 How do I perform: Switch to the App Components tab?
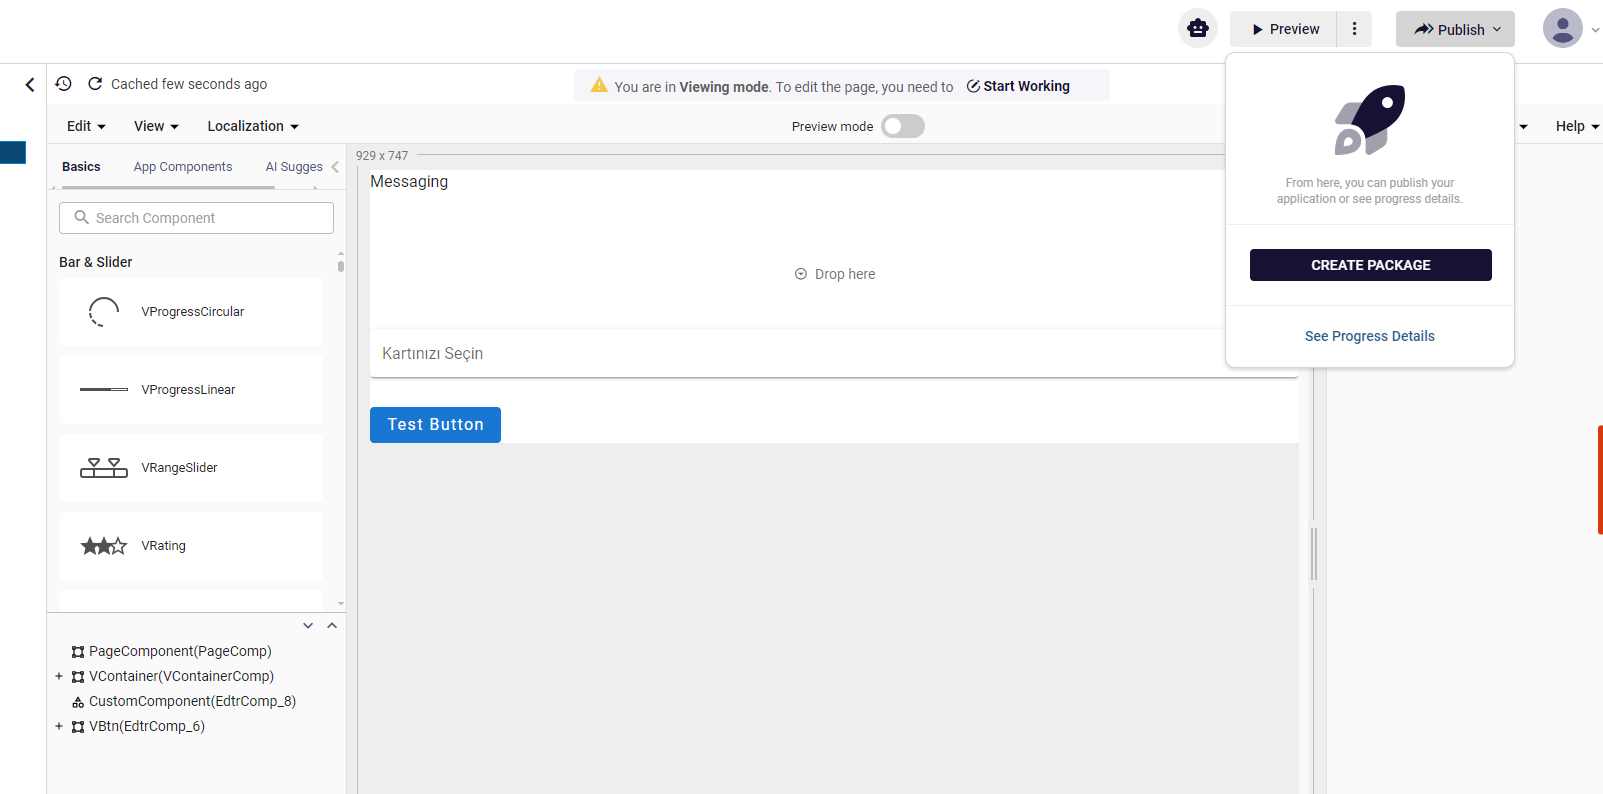pyautogui.click(x=183, y=167)
